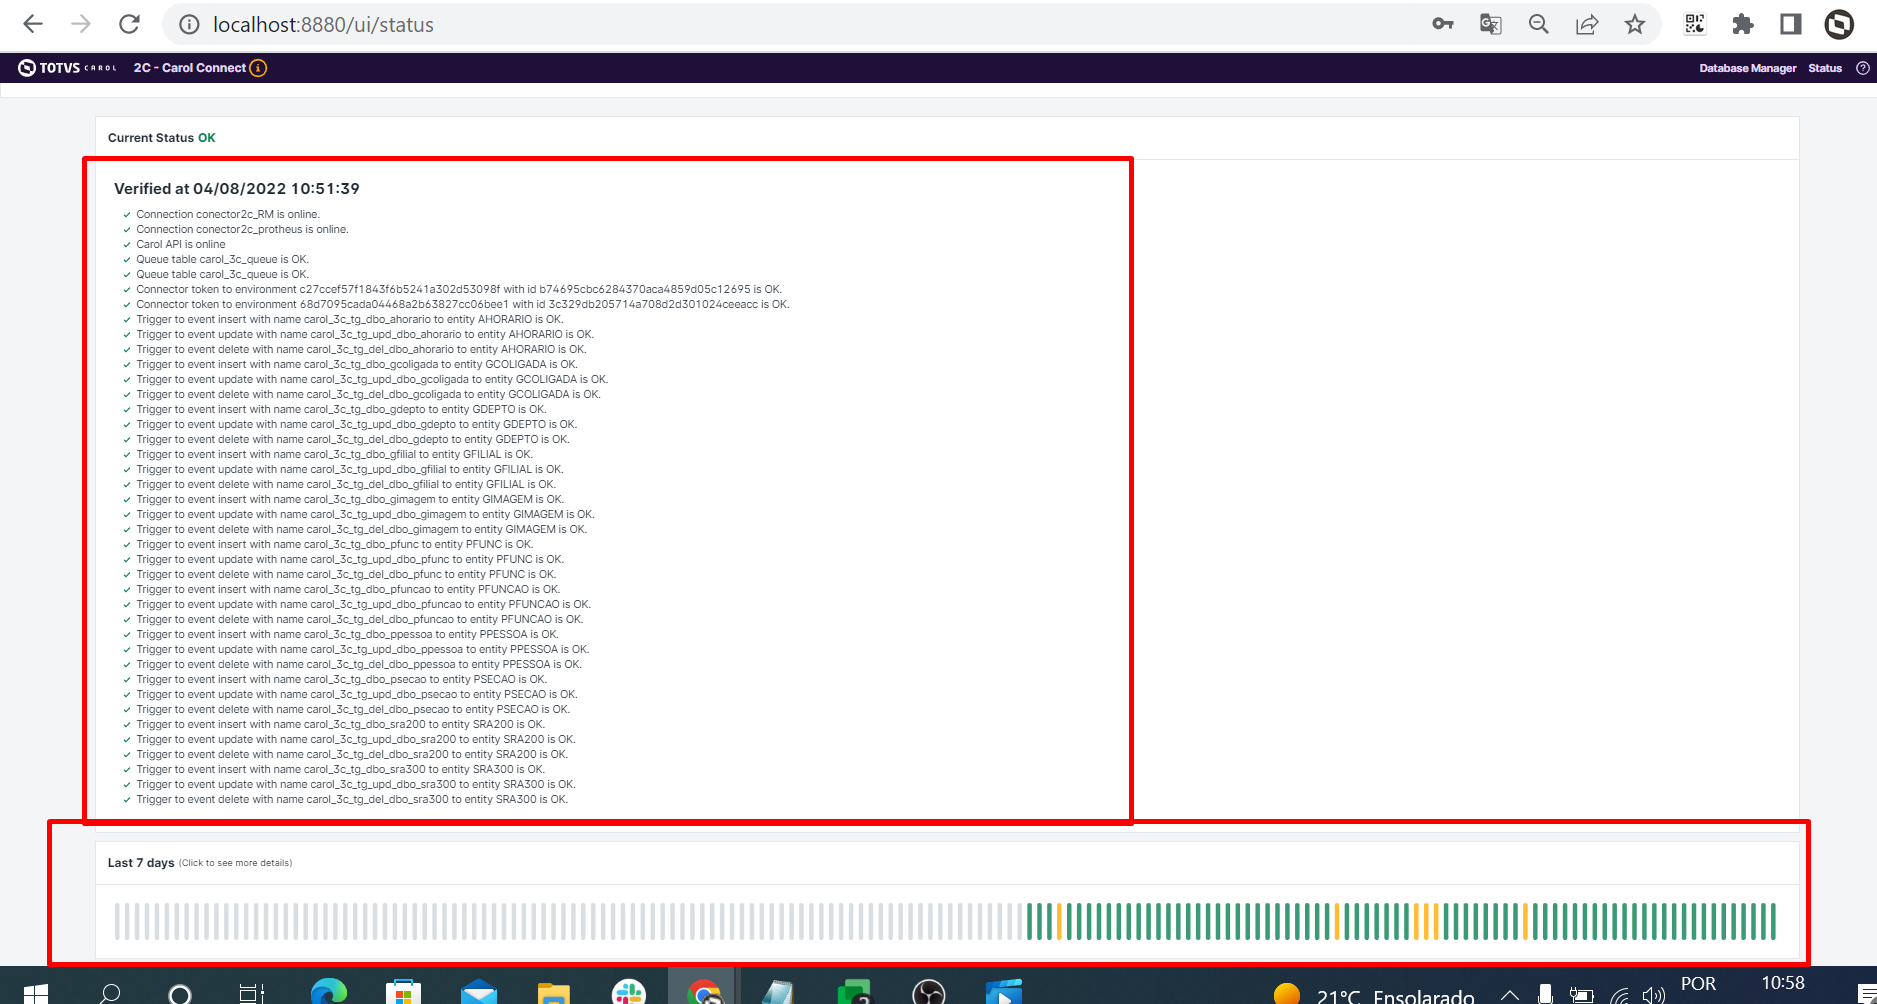Click the POR language indicator
1877x1004 pixels.
(1698, 983)
